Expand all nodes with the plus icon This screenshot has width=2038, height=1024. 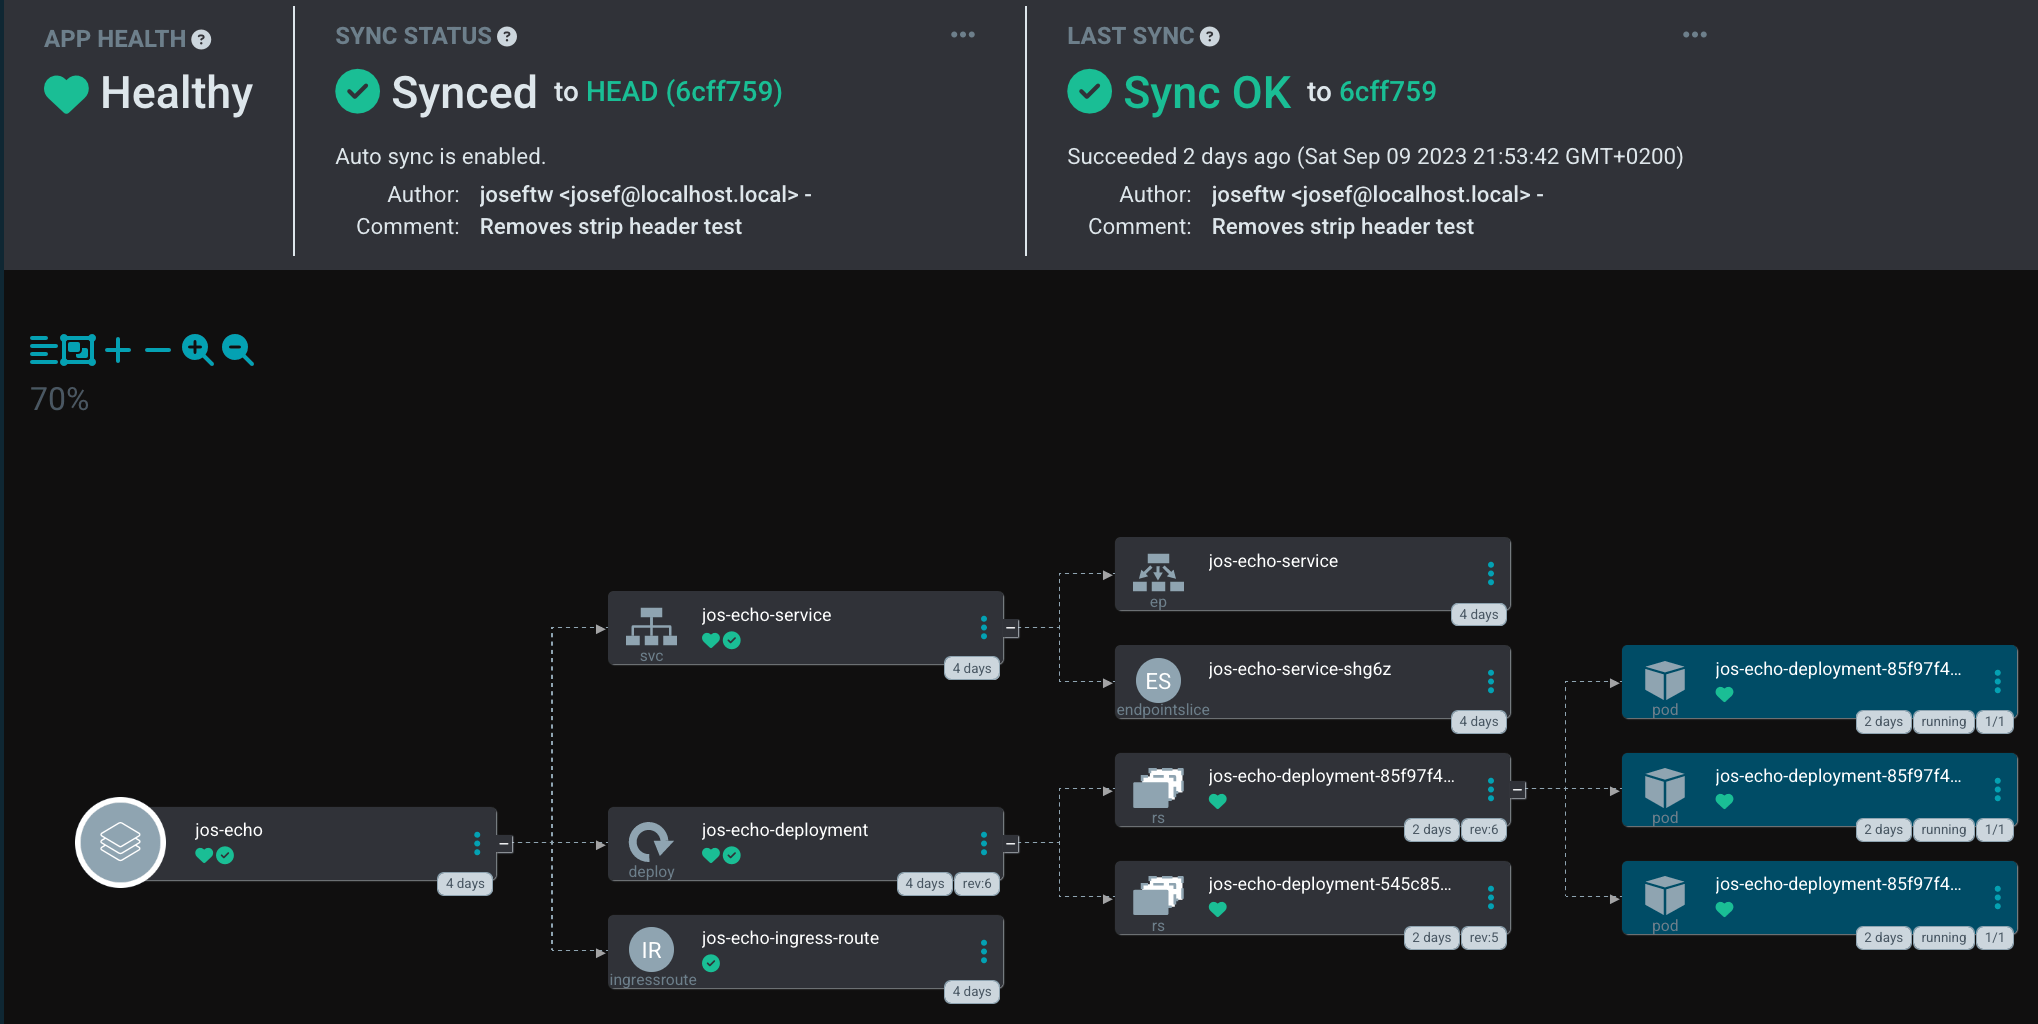(x=118, y=349)
